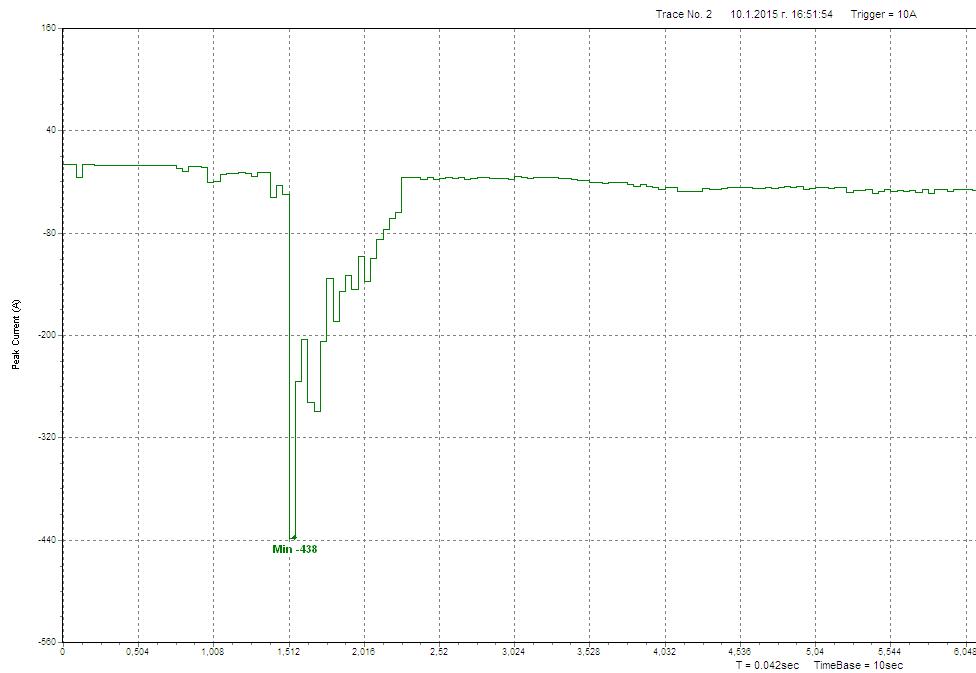The image size is (976, 673).
Task: Click the T = 0.042sec readout
Action: pyautogui.click(x=767, y=665)
